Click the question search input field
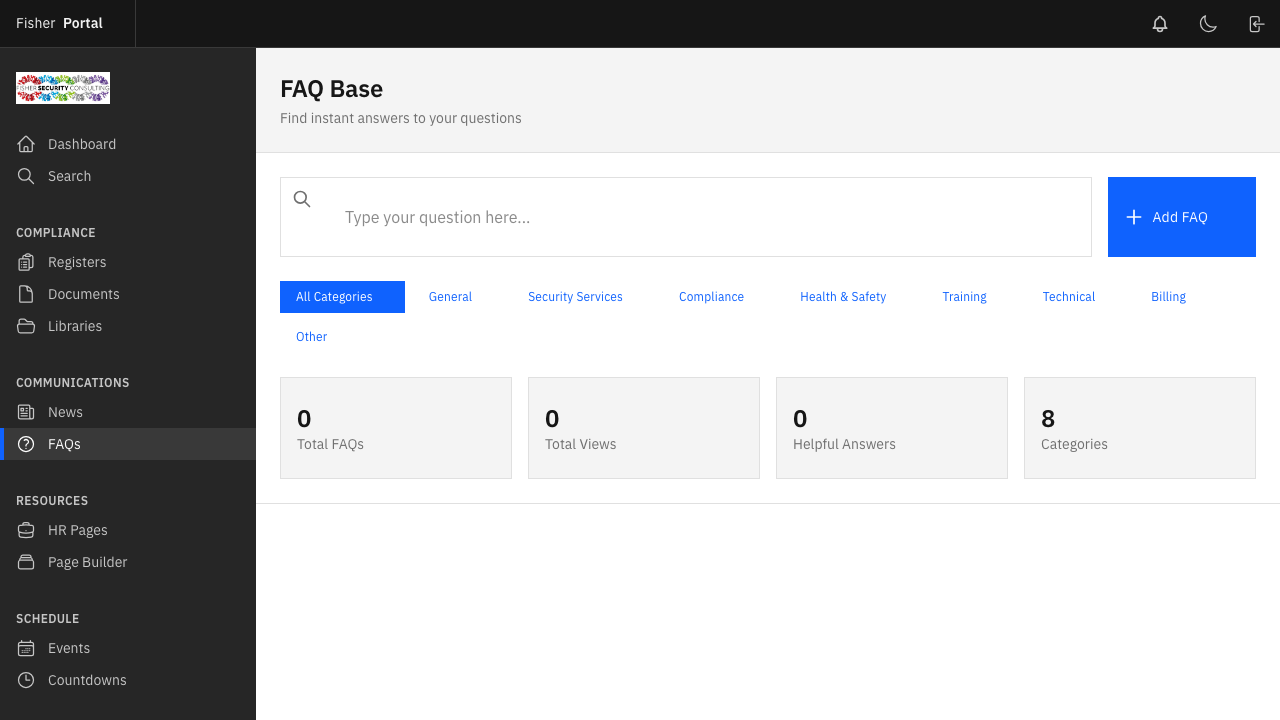This screenshot has width=1280, height=720. click(700, 217)
